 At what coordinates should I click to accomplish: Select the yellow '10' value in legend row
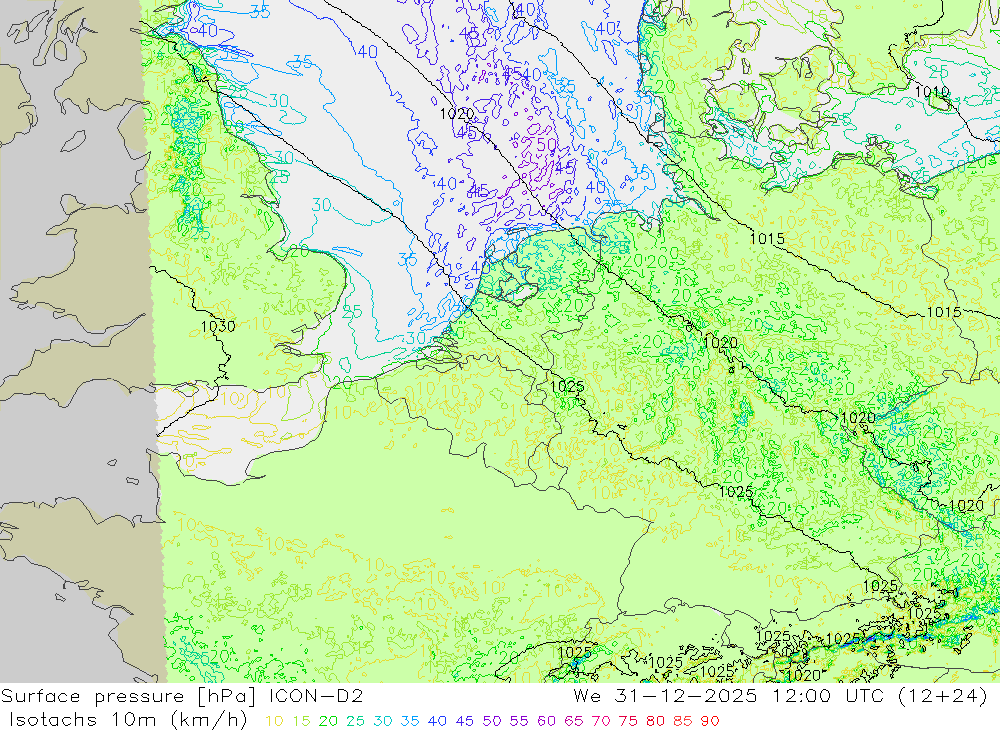click(x=274, y=721)
